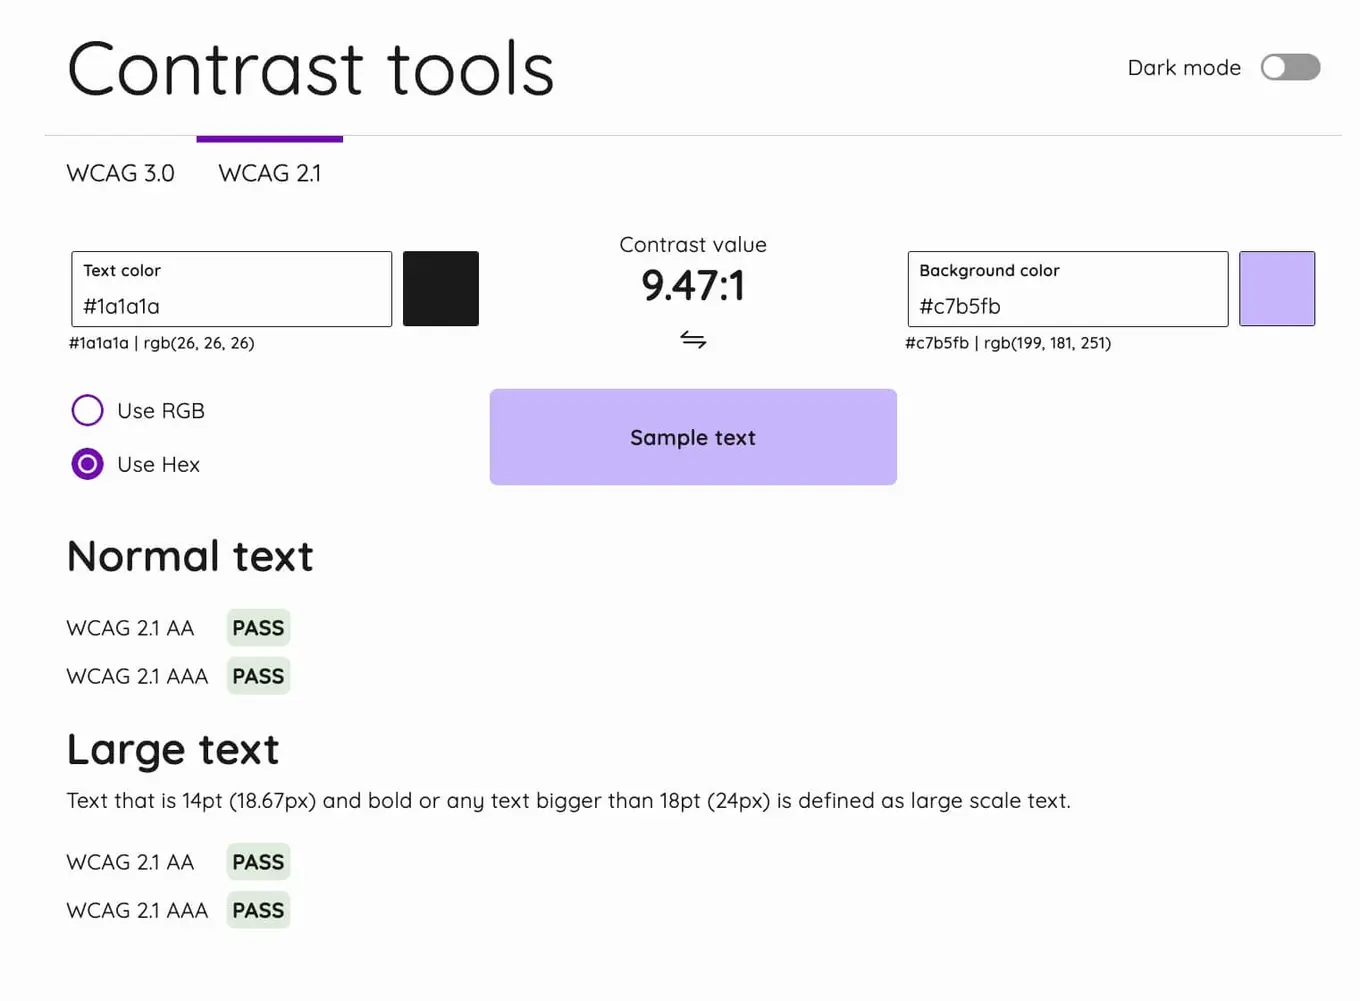Select the Use Hex radio button
This screenshot has height=1001, width=1360.
[x=87, y=464]
